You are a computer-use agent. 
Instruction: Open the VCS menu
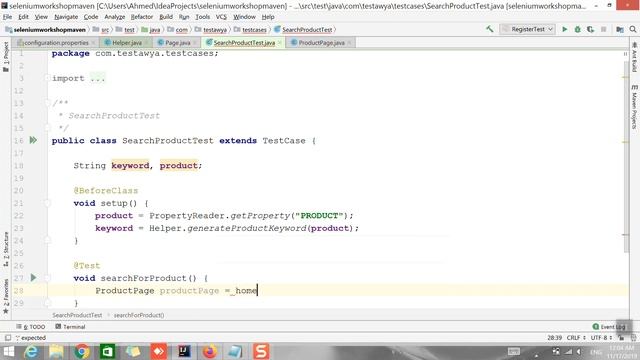pyautogui.click(x=221, y=17)
